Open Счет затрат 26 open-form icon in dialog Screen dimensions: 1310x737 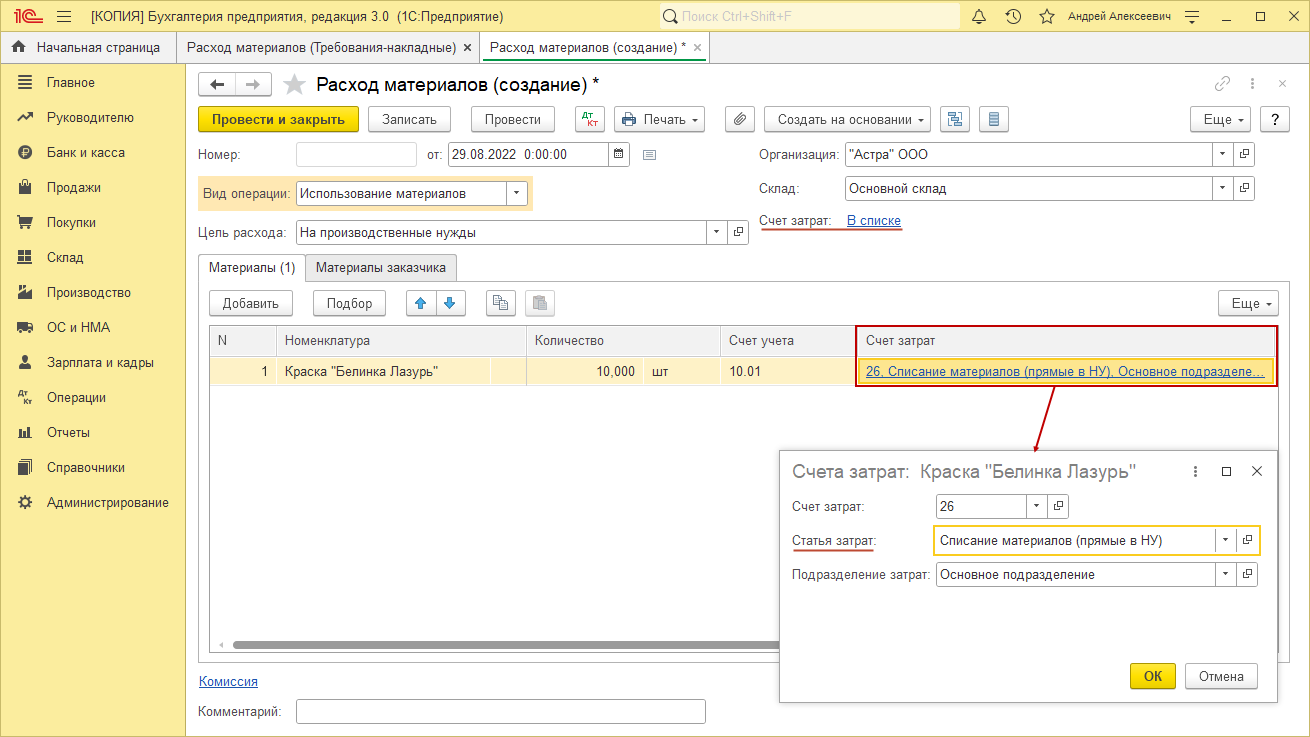(1060, 506)
